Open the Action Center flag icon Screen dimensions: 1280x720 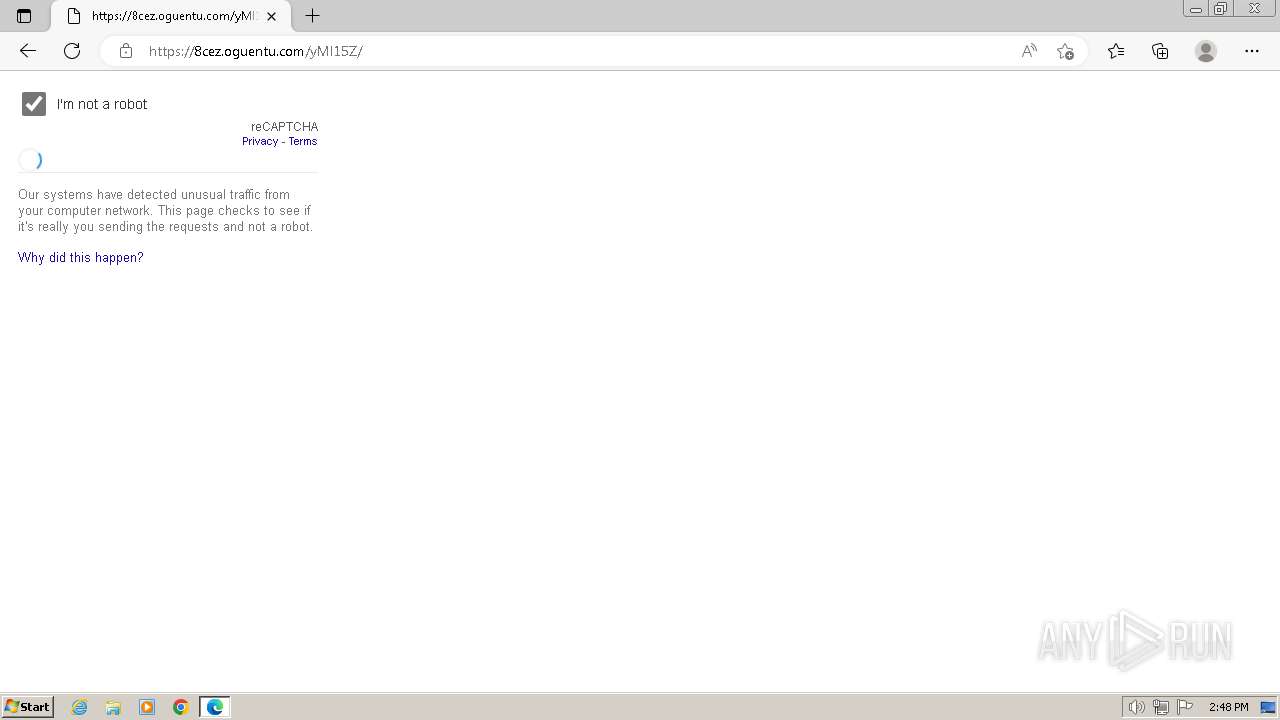[x=1185, y=707]
